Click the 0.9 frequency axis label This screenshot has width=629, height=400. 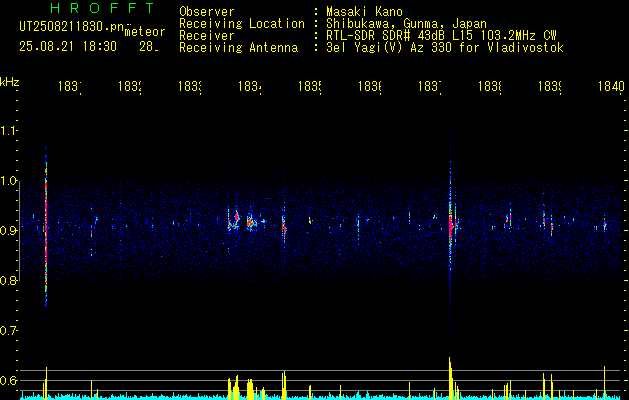coord(8,230)
